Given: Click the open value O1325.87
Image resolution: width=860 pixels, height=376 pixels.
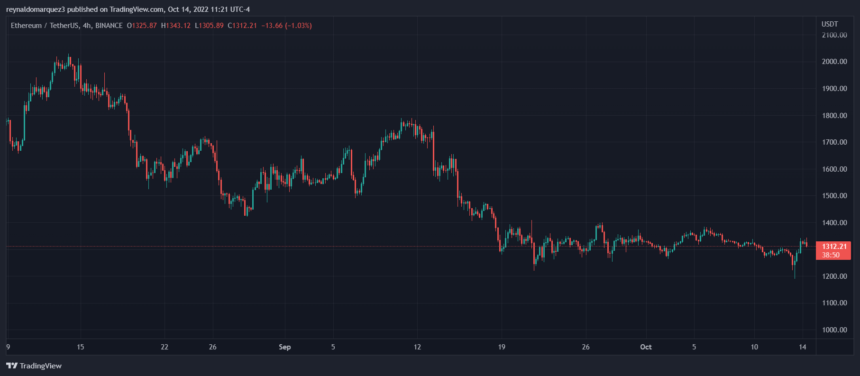Looking at the screenshot, I should pos(142,25).
